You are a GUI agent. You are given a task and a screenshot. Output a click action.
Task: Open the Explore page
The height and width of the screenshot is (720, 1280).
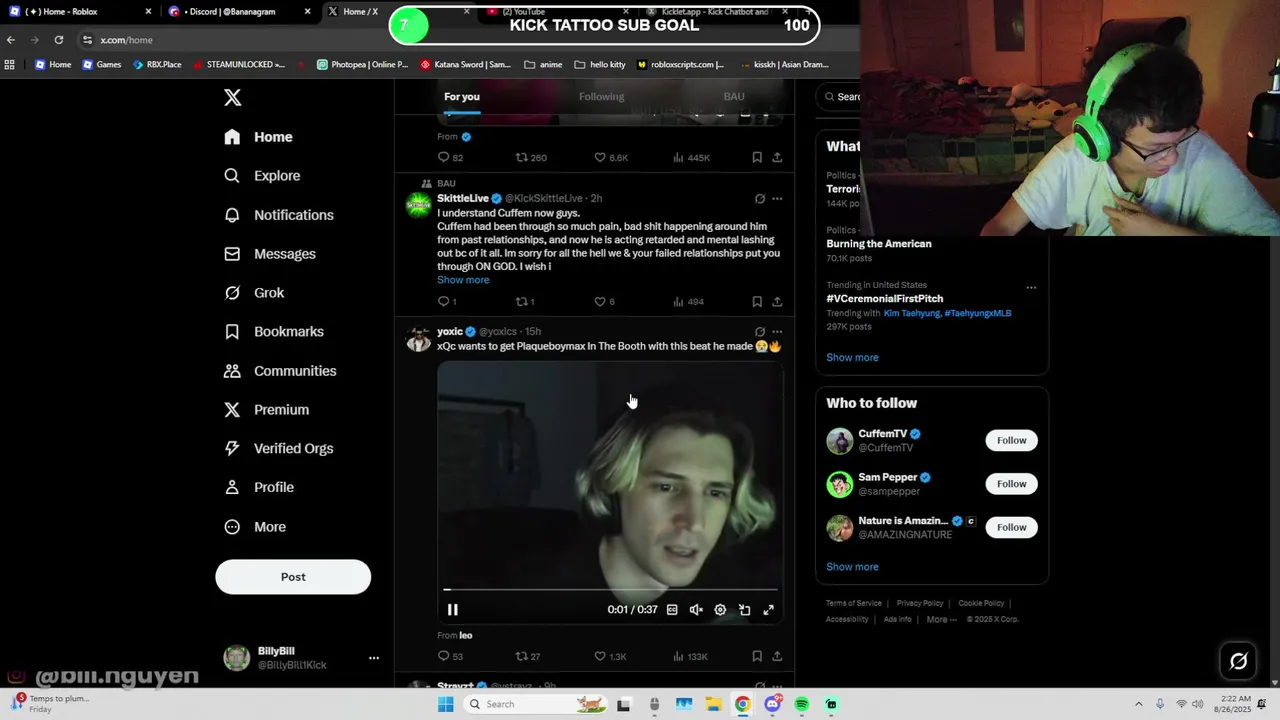tap(262, 176)
